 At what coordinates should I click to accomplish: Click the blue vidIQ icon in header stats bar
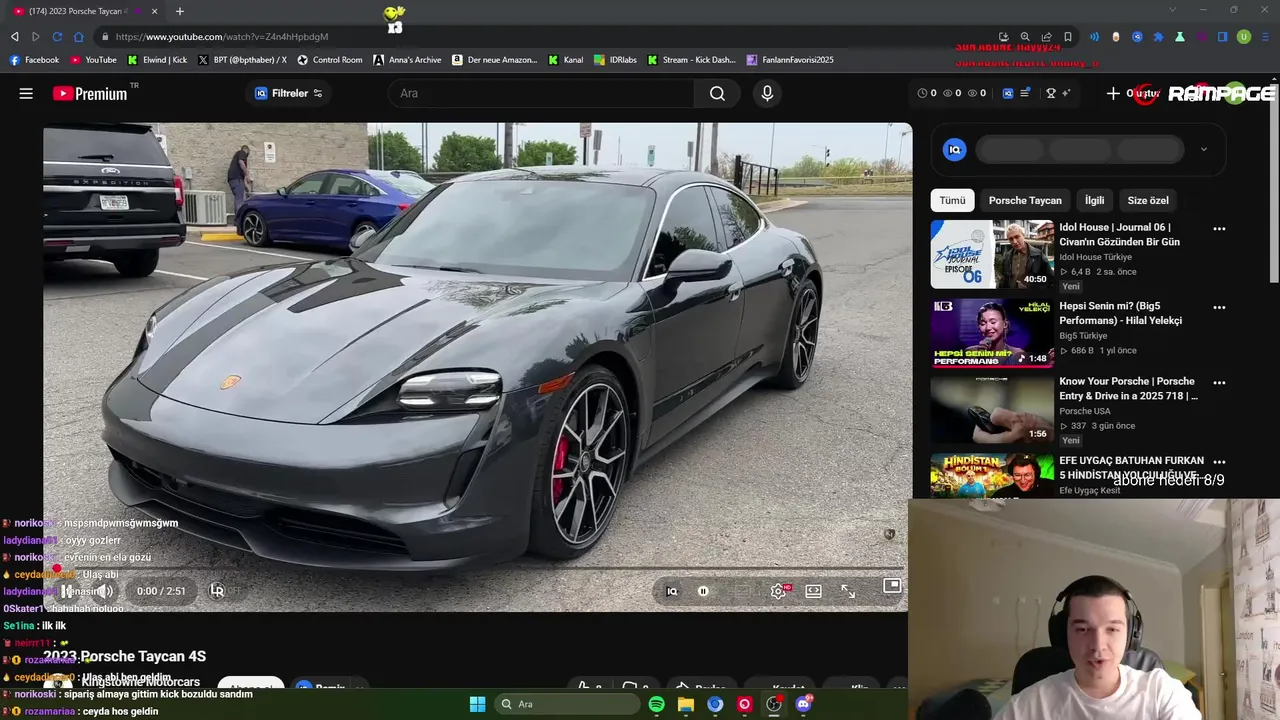click(x=1008, y=93)
